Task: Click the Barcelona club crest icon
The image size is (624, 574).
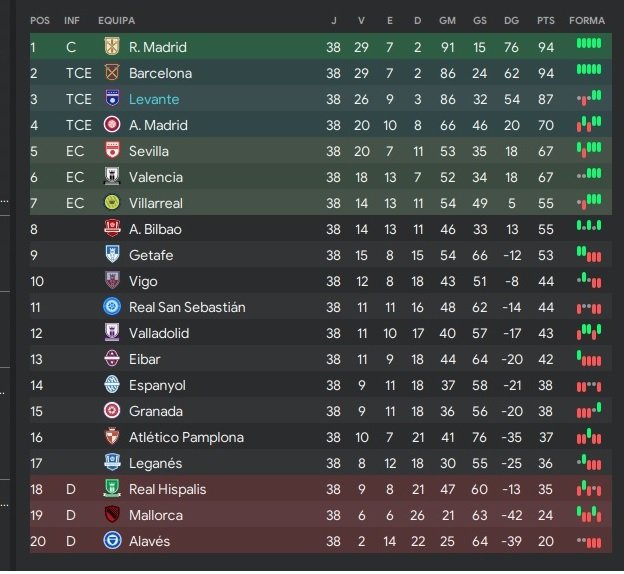Action: pyautogui.click(x=112, y=73)
